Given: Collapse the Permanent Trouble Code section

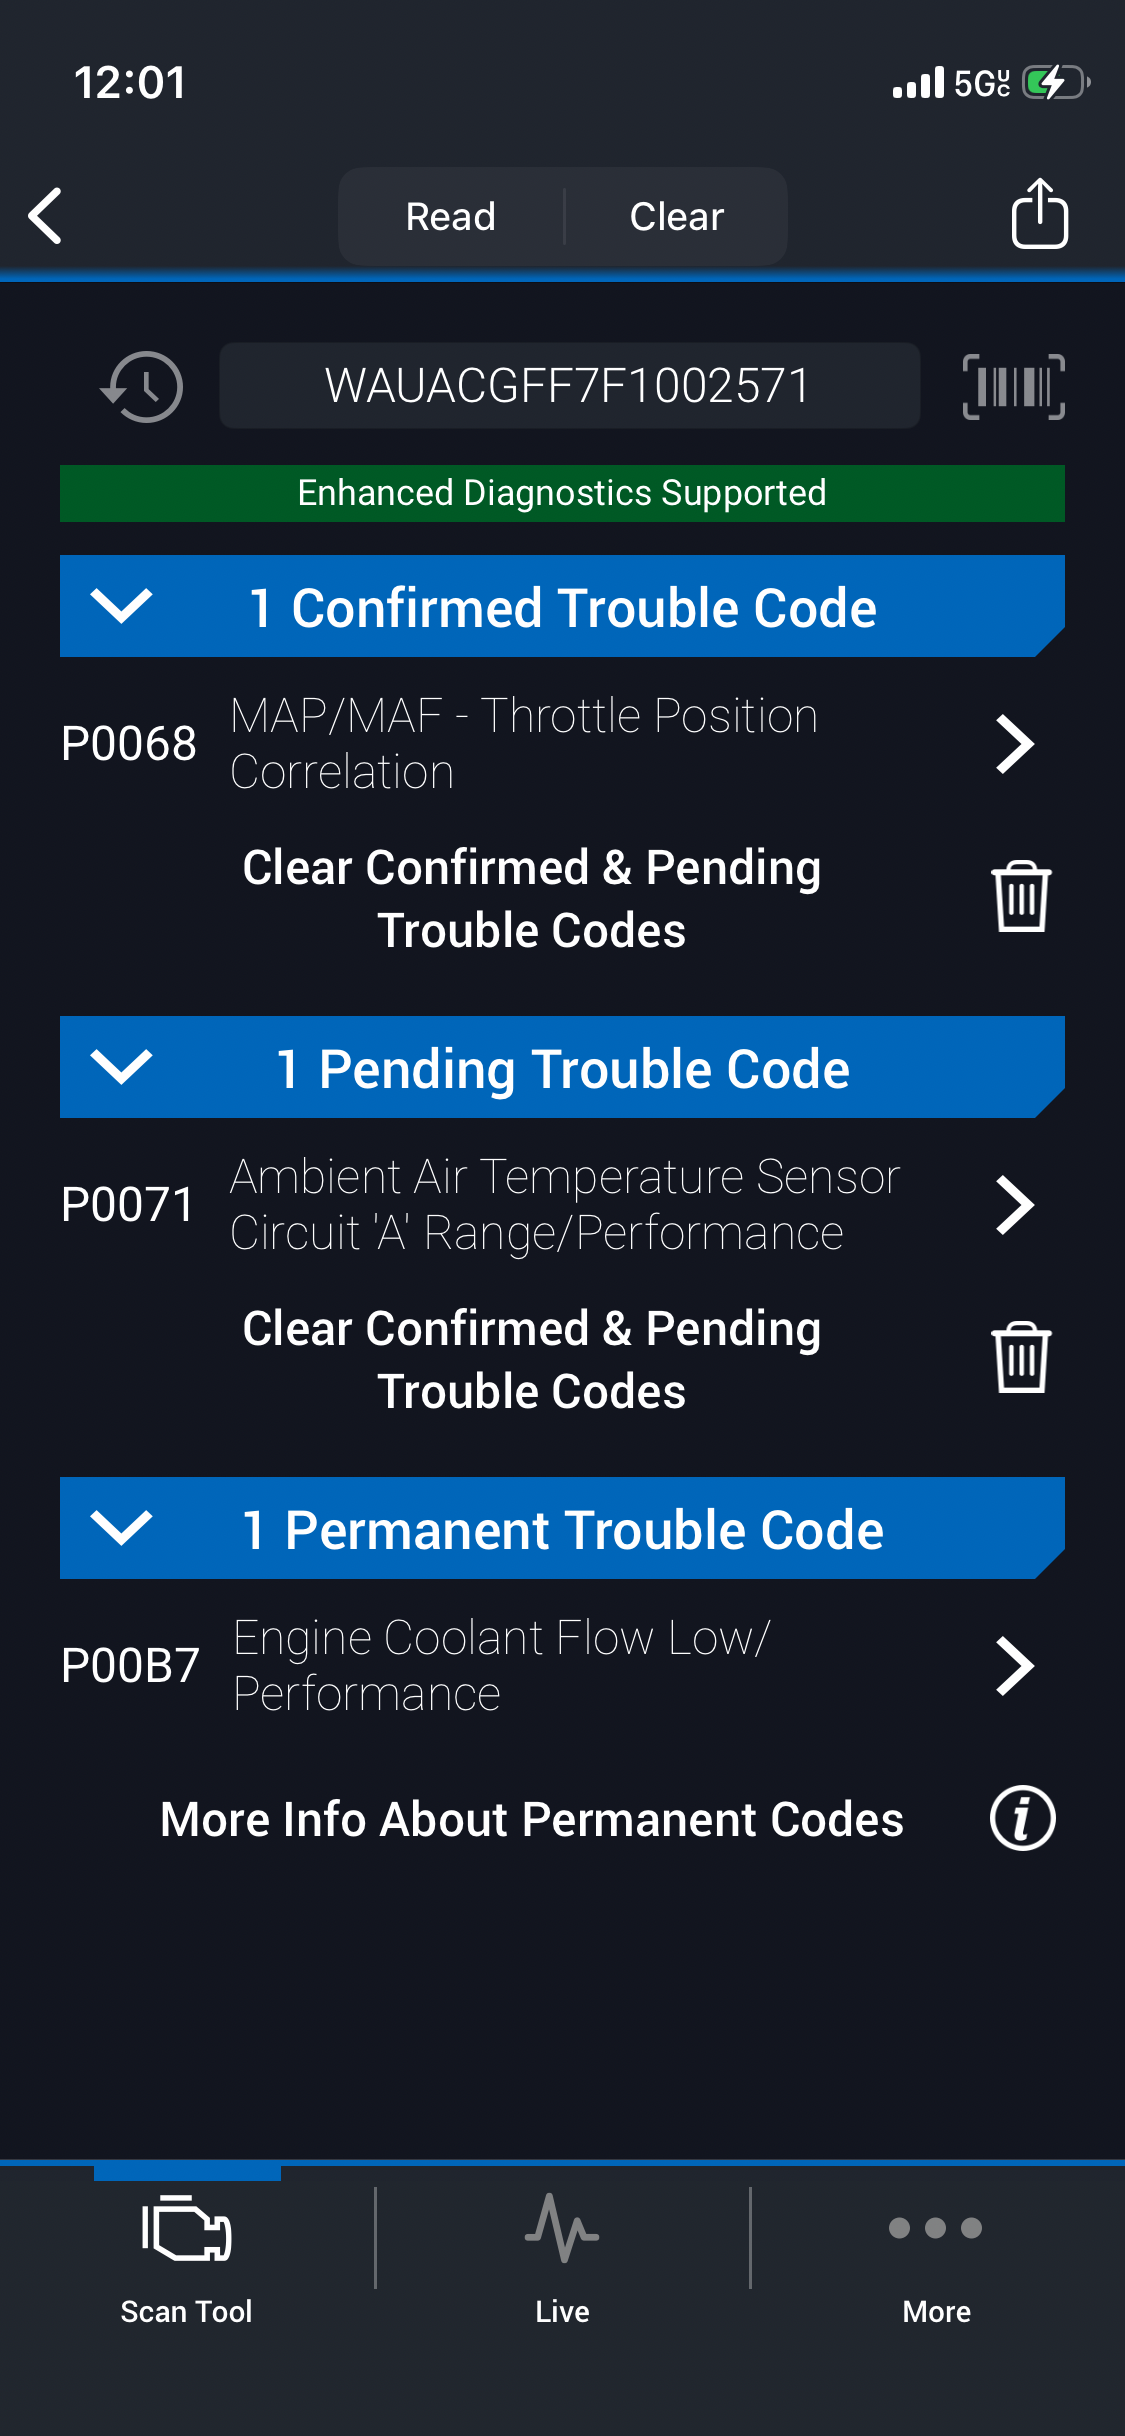Looking at the screenshot, I should point(121,1528).
